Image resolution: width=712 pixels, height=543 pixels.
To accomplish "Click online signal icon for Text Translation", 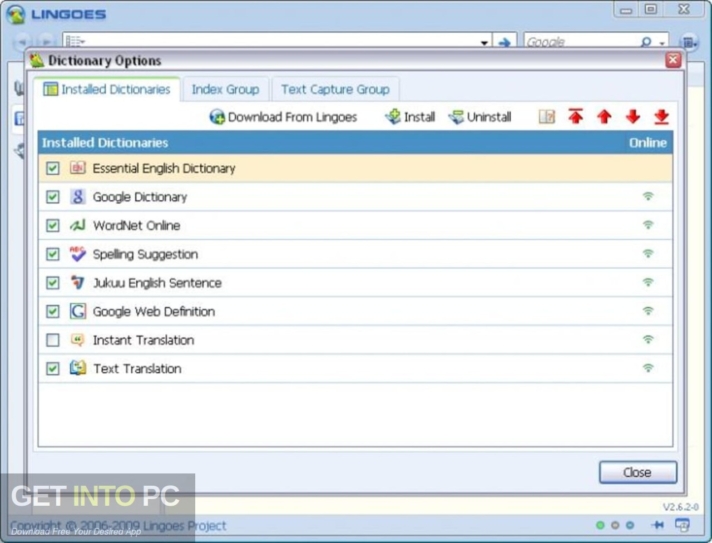I will pyautogui.click(x=648, y=368).
